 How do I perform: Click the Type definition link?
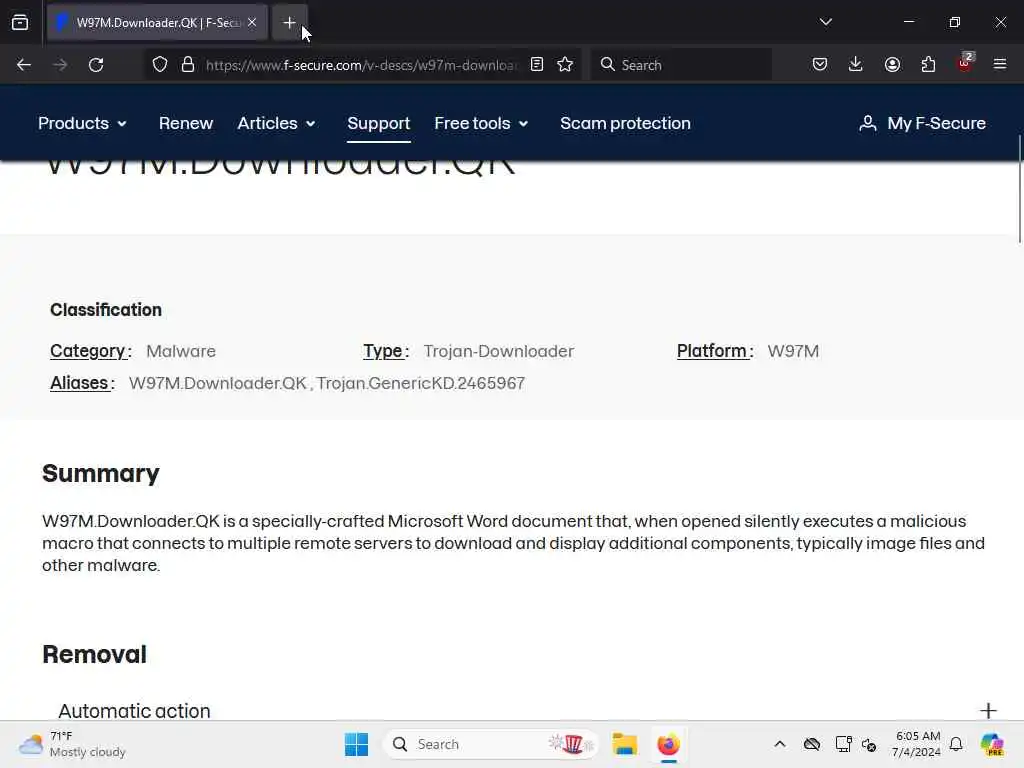[x=383, y=351]
